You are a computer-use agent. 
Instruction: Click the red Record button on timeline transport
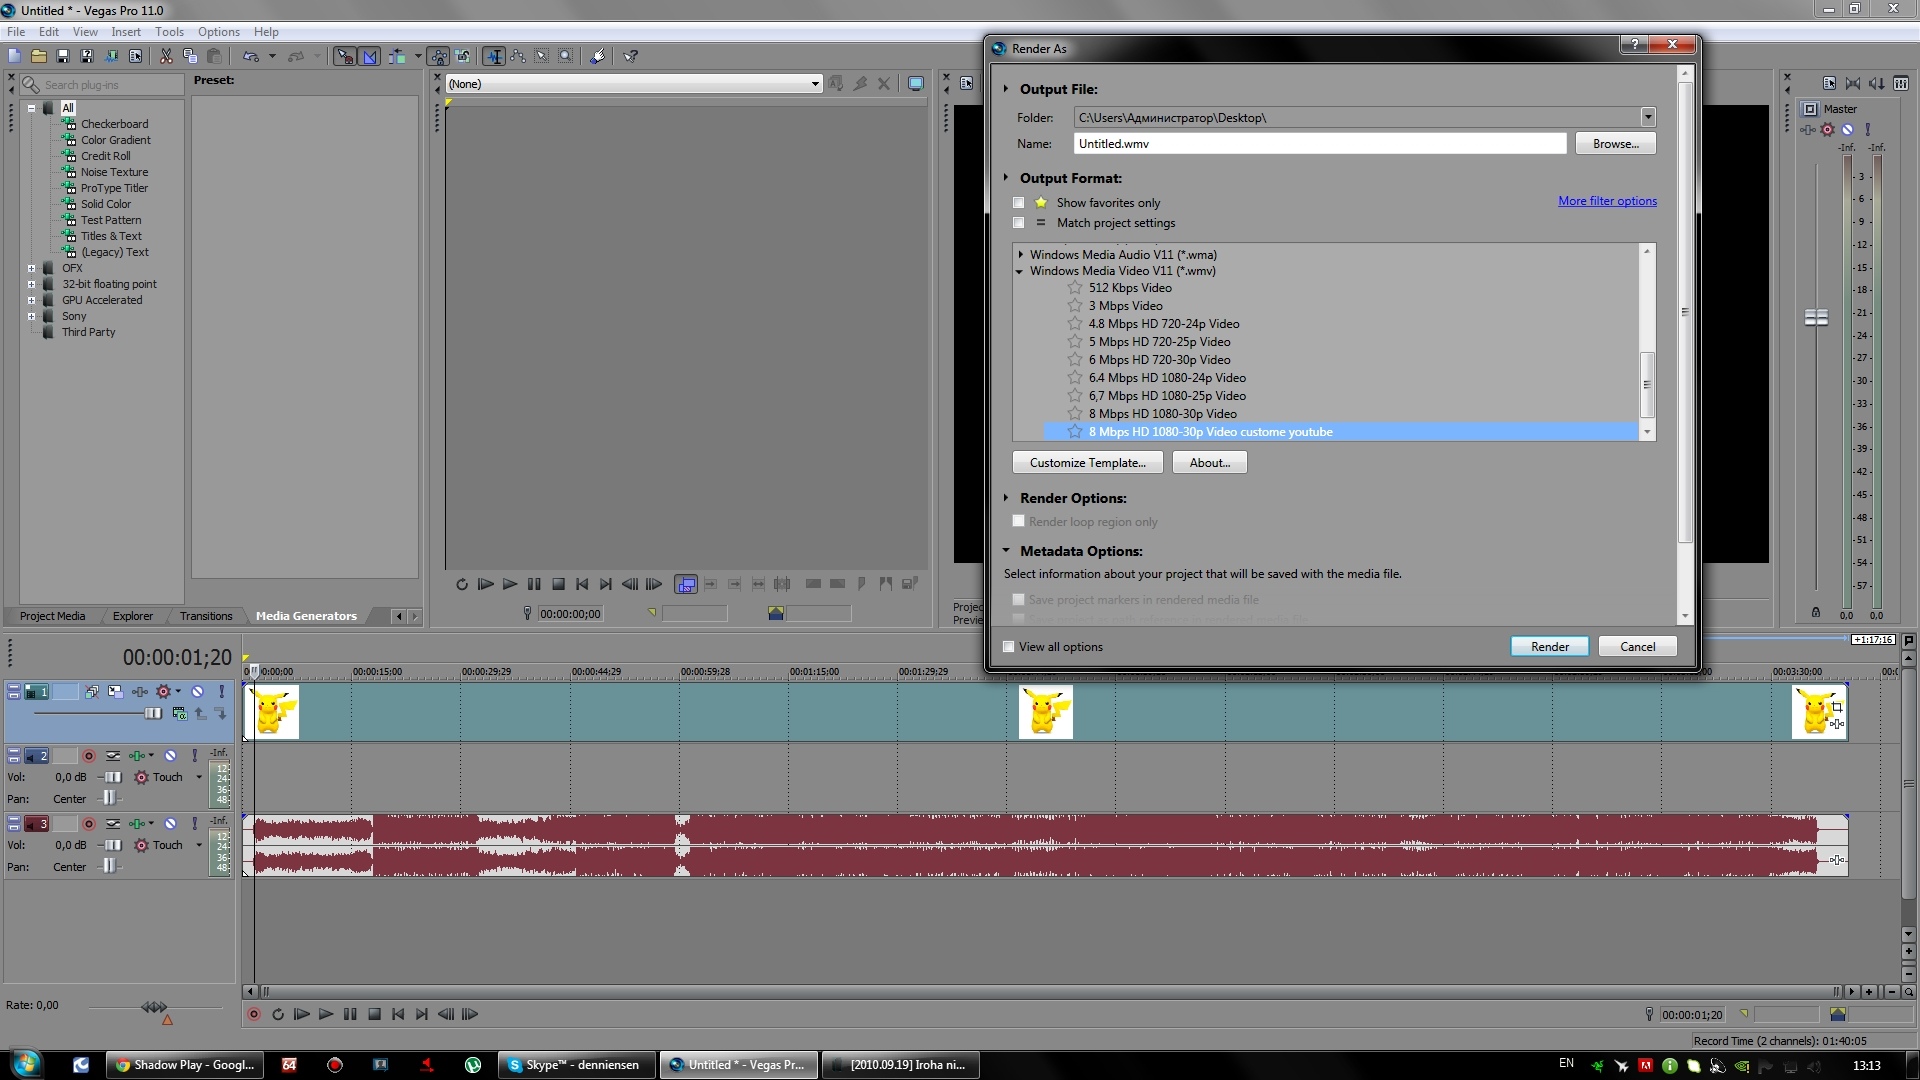tap(254, 1014)
